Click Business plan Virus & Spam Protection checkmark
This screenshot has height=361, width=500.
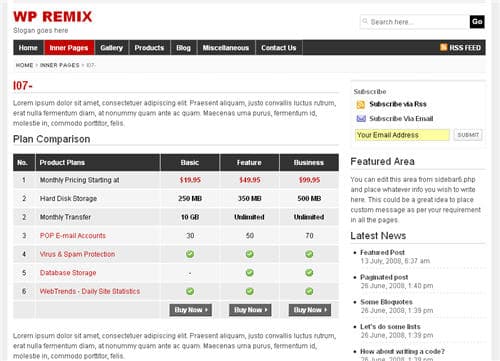309,254
